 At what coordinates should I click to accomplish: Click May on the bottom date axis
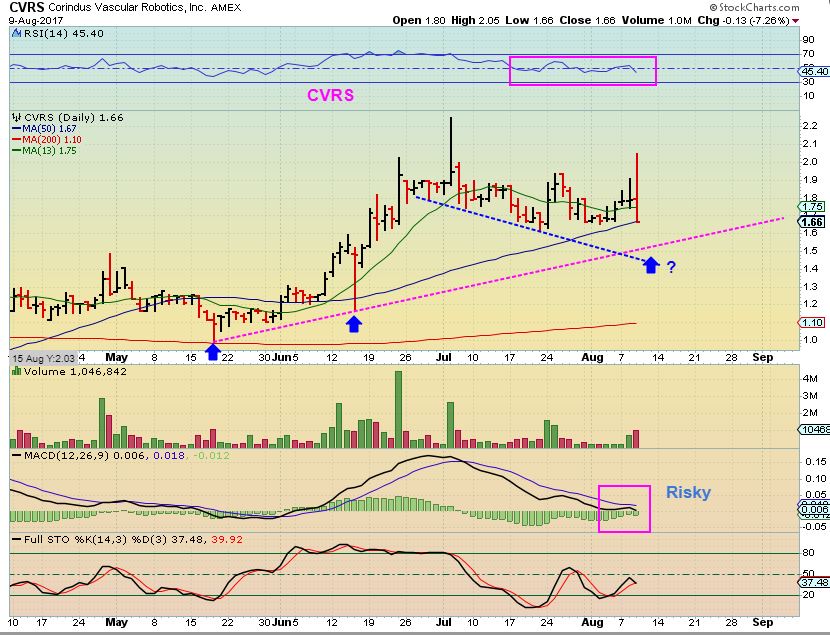[x=116, y=622]
